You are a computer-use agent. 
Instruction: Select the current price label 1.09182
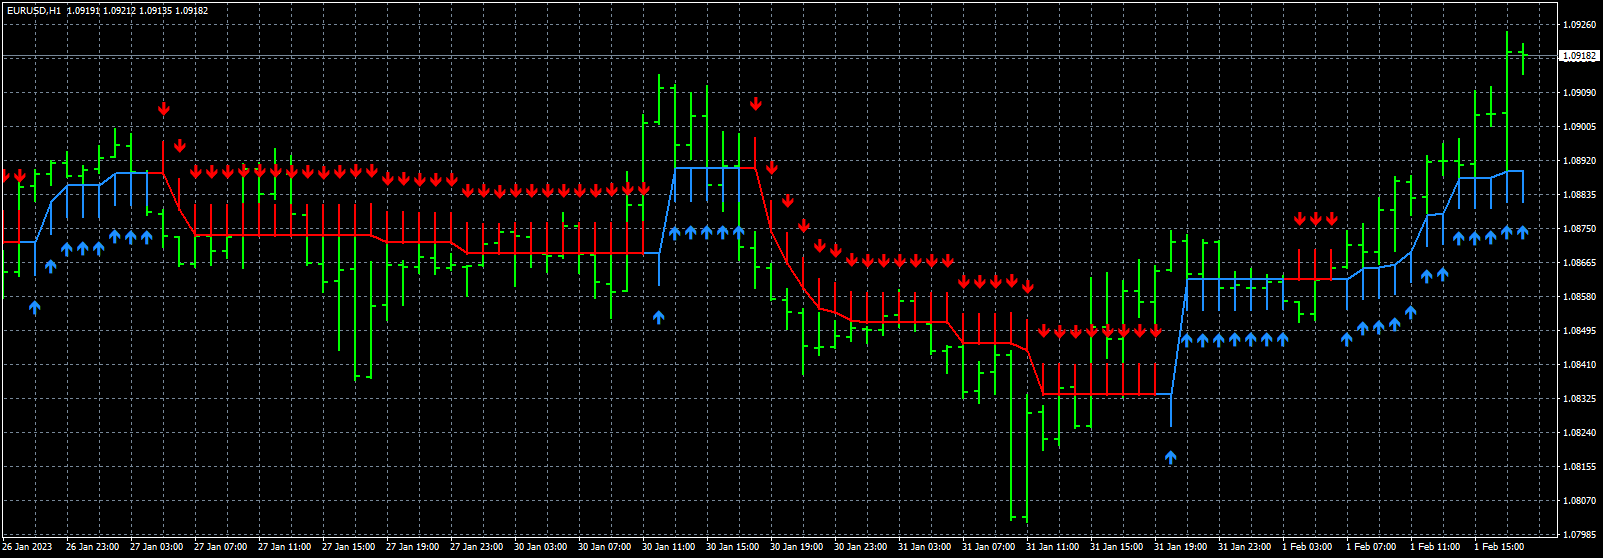click(x=1579, y=56)
